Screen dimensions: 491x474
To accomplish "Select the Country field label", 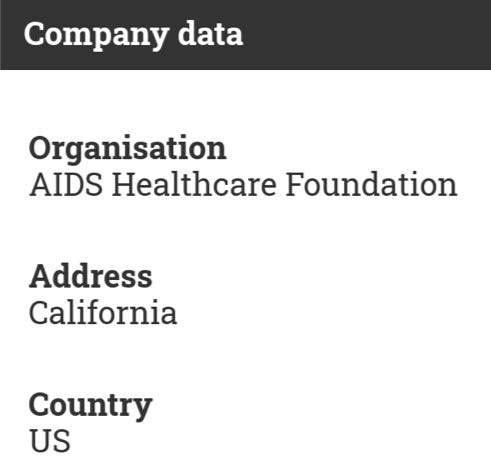I will (x=91, y=406).
